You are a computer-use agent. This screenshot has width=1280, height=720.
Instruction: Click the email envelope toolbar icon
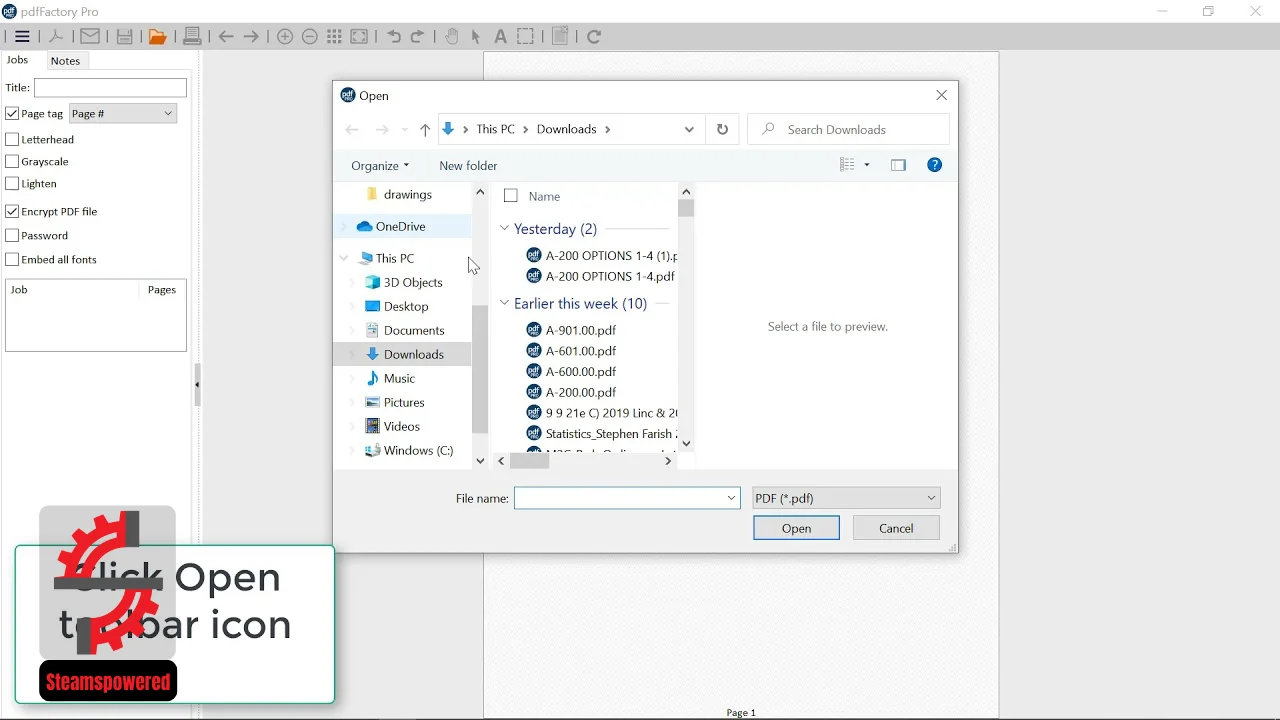(90, 37)
